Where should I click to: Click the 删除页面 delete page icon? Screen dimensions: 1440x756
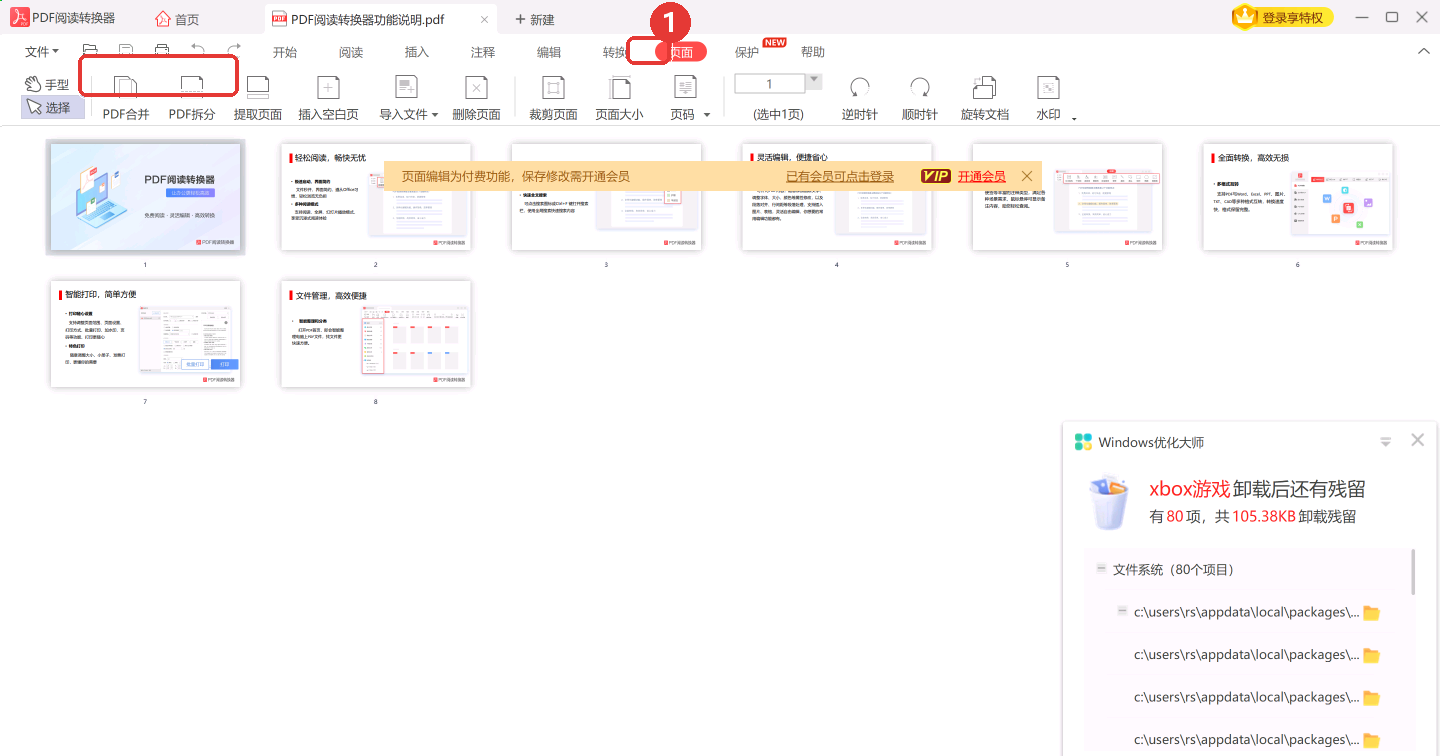coord(476,99)
